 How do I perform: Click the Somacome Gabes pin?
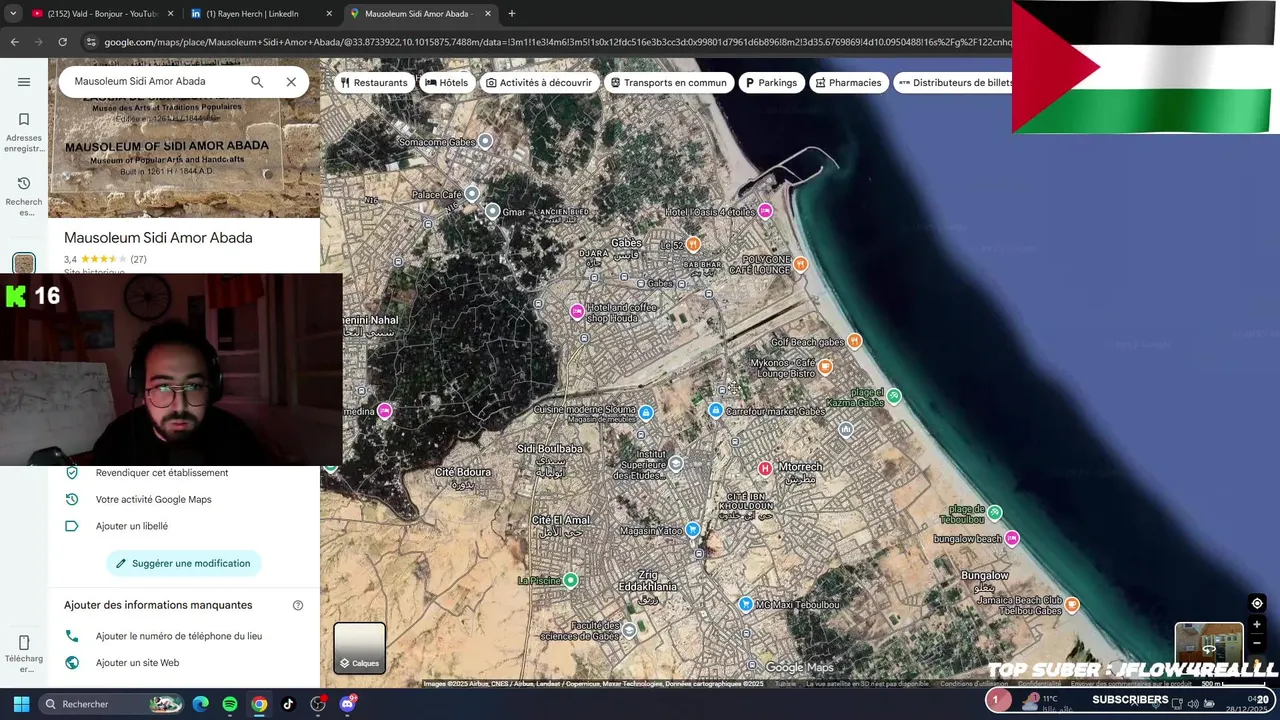pyautogui.click(x=485, y=141)
